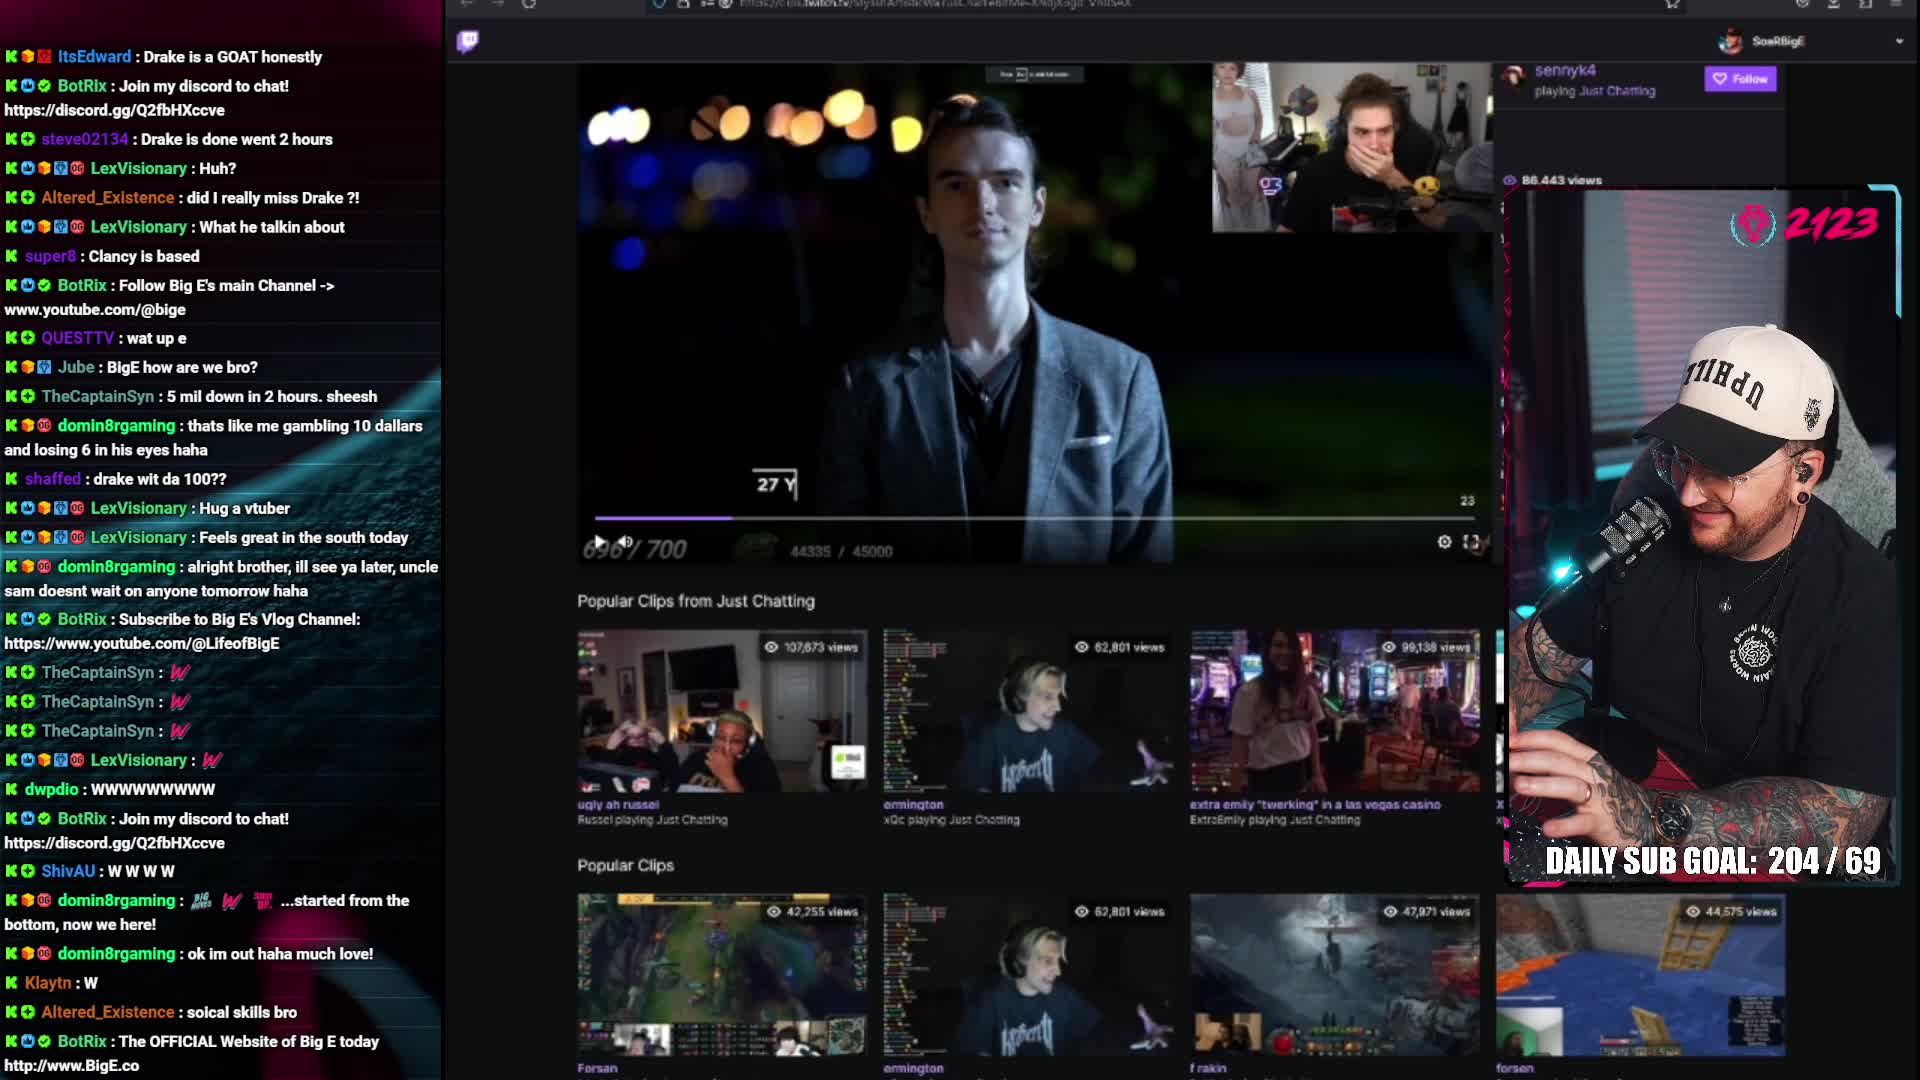Mute the clip volume speaker icon
The width and height of the screenshot is (1920, 1080).
point(625,542)
